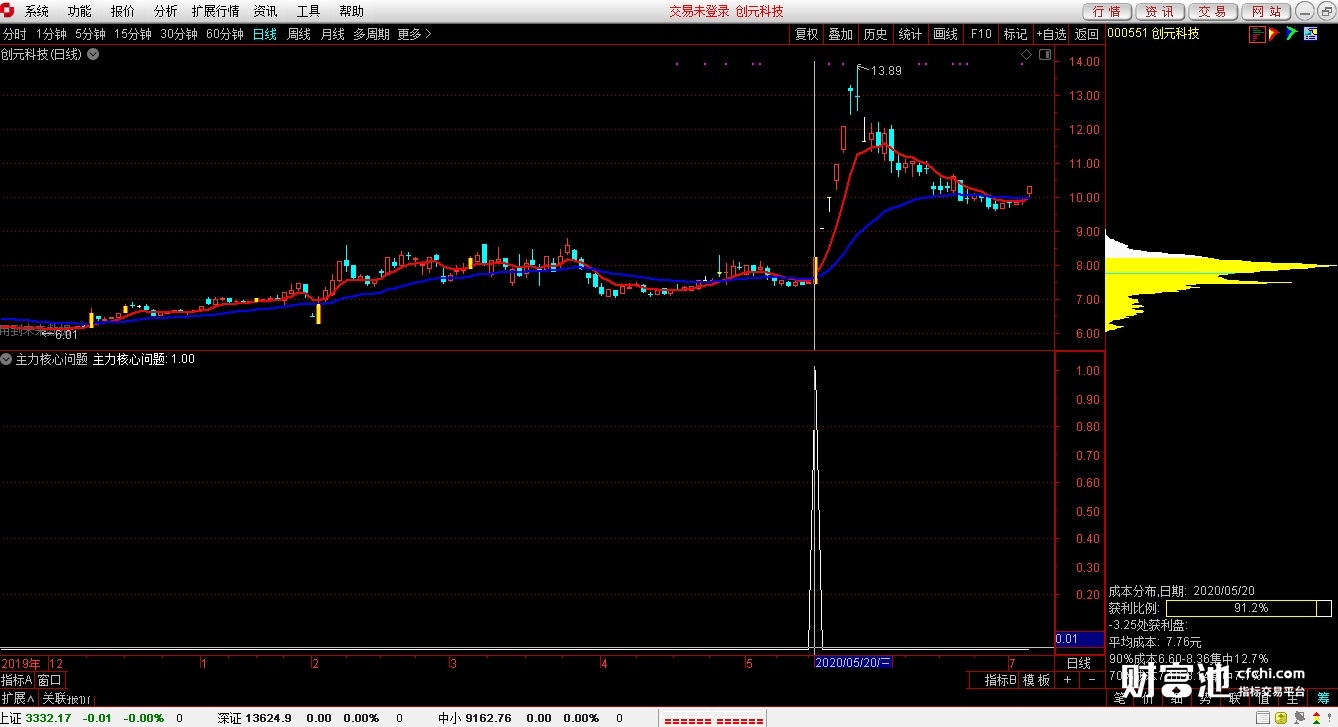
Task: Click the 标记 toolbar button
Action: click(x=1016, y=34)
